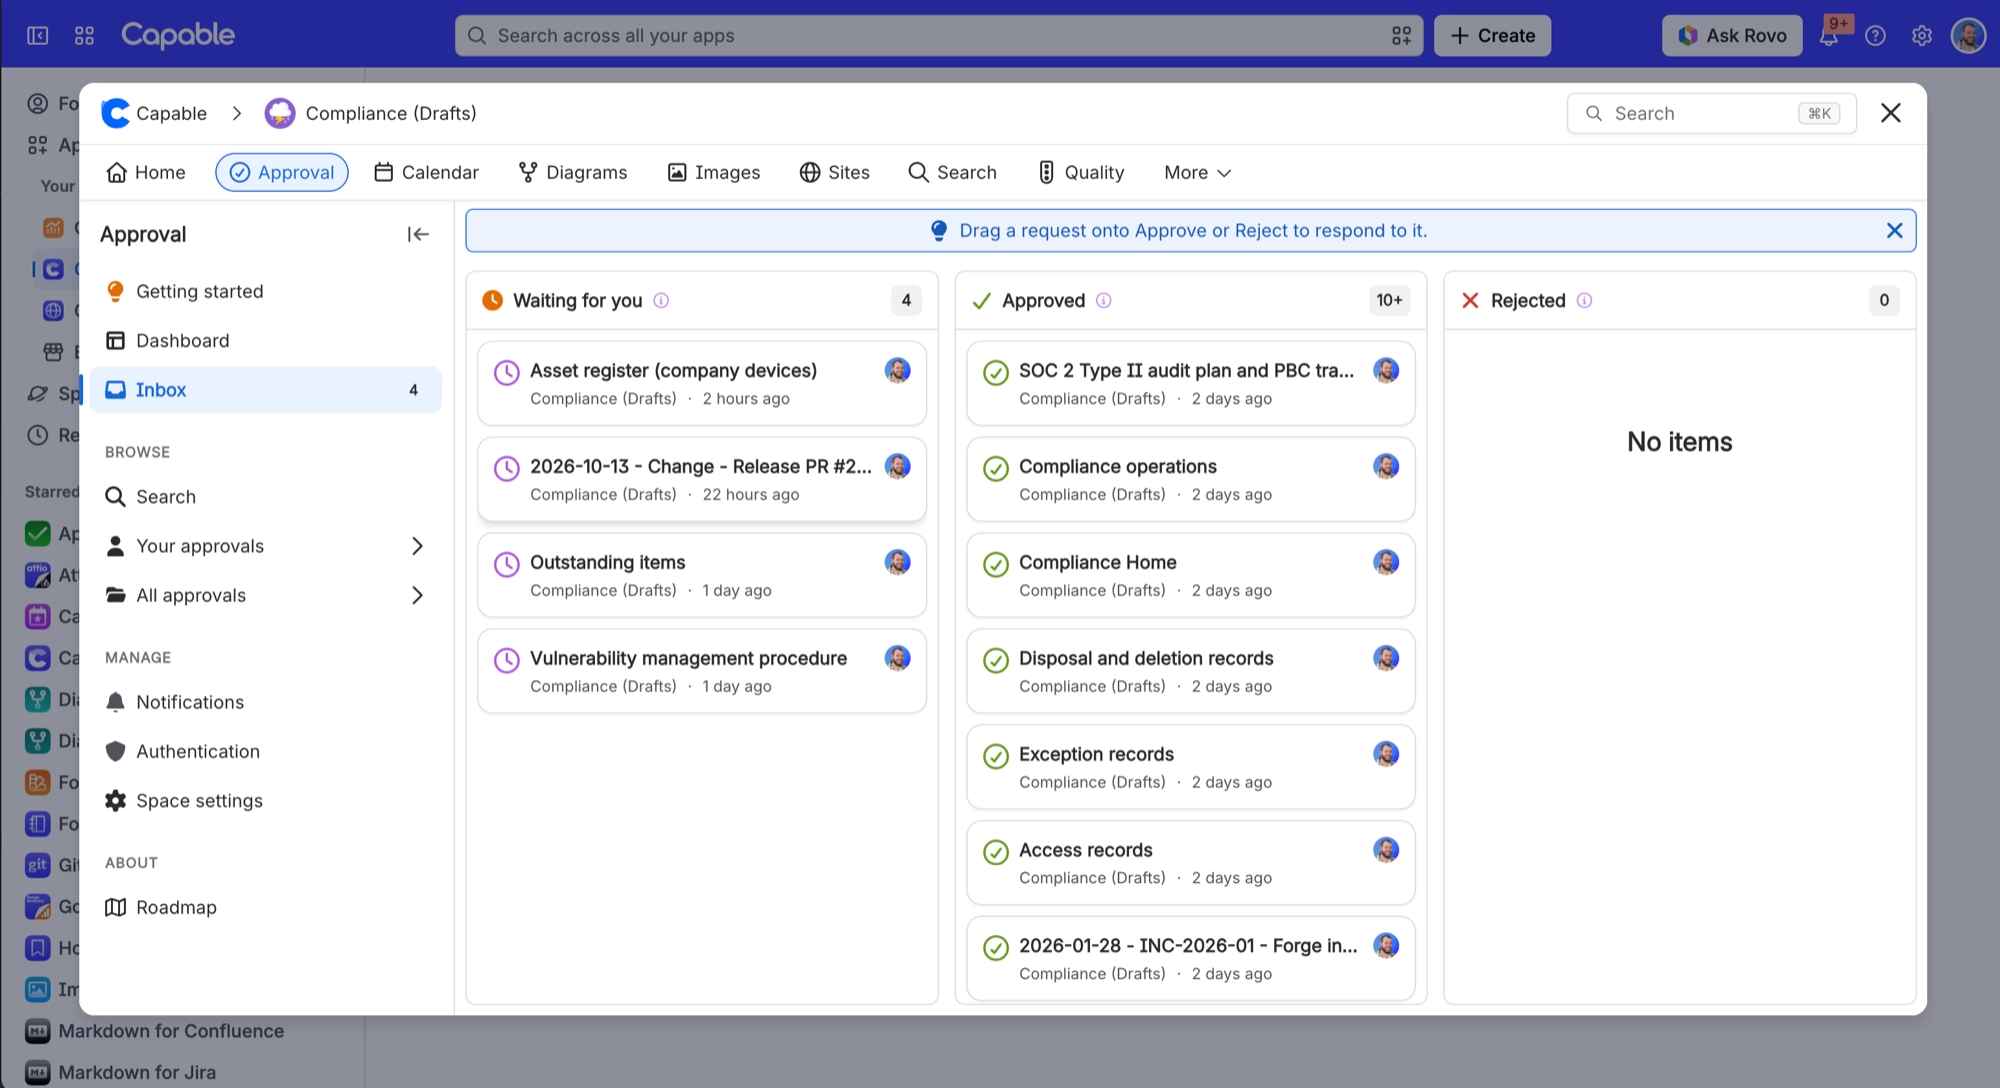Open Getting started in sidebar

click(x=266, y=291)
